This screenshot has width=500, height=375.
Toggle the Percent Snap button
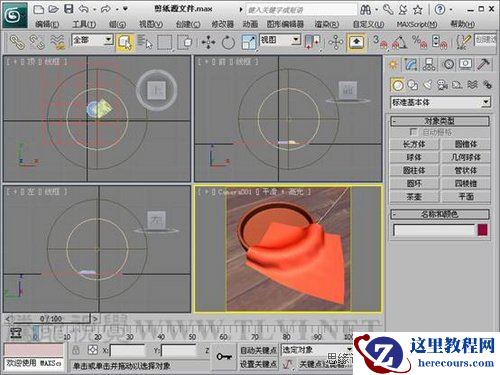(419, 42)
